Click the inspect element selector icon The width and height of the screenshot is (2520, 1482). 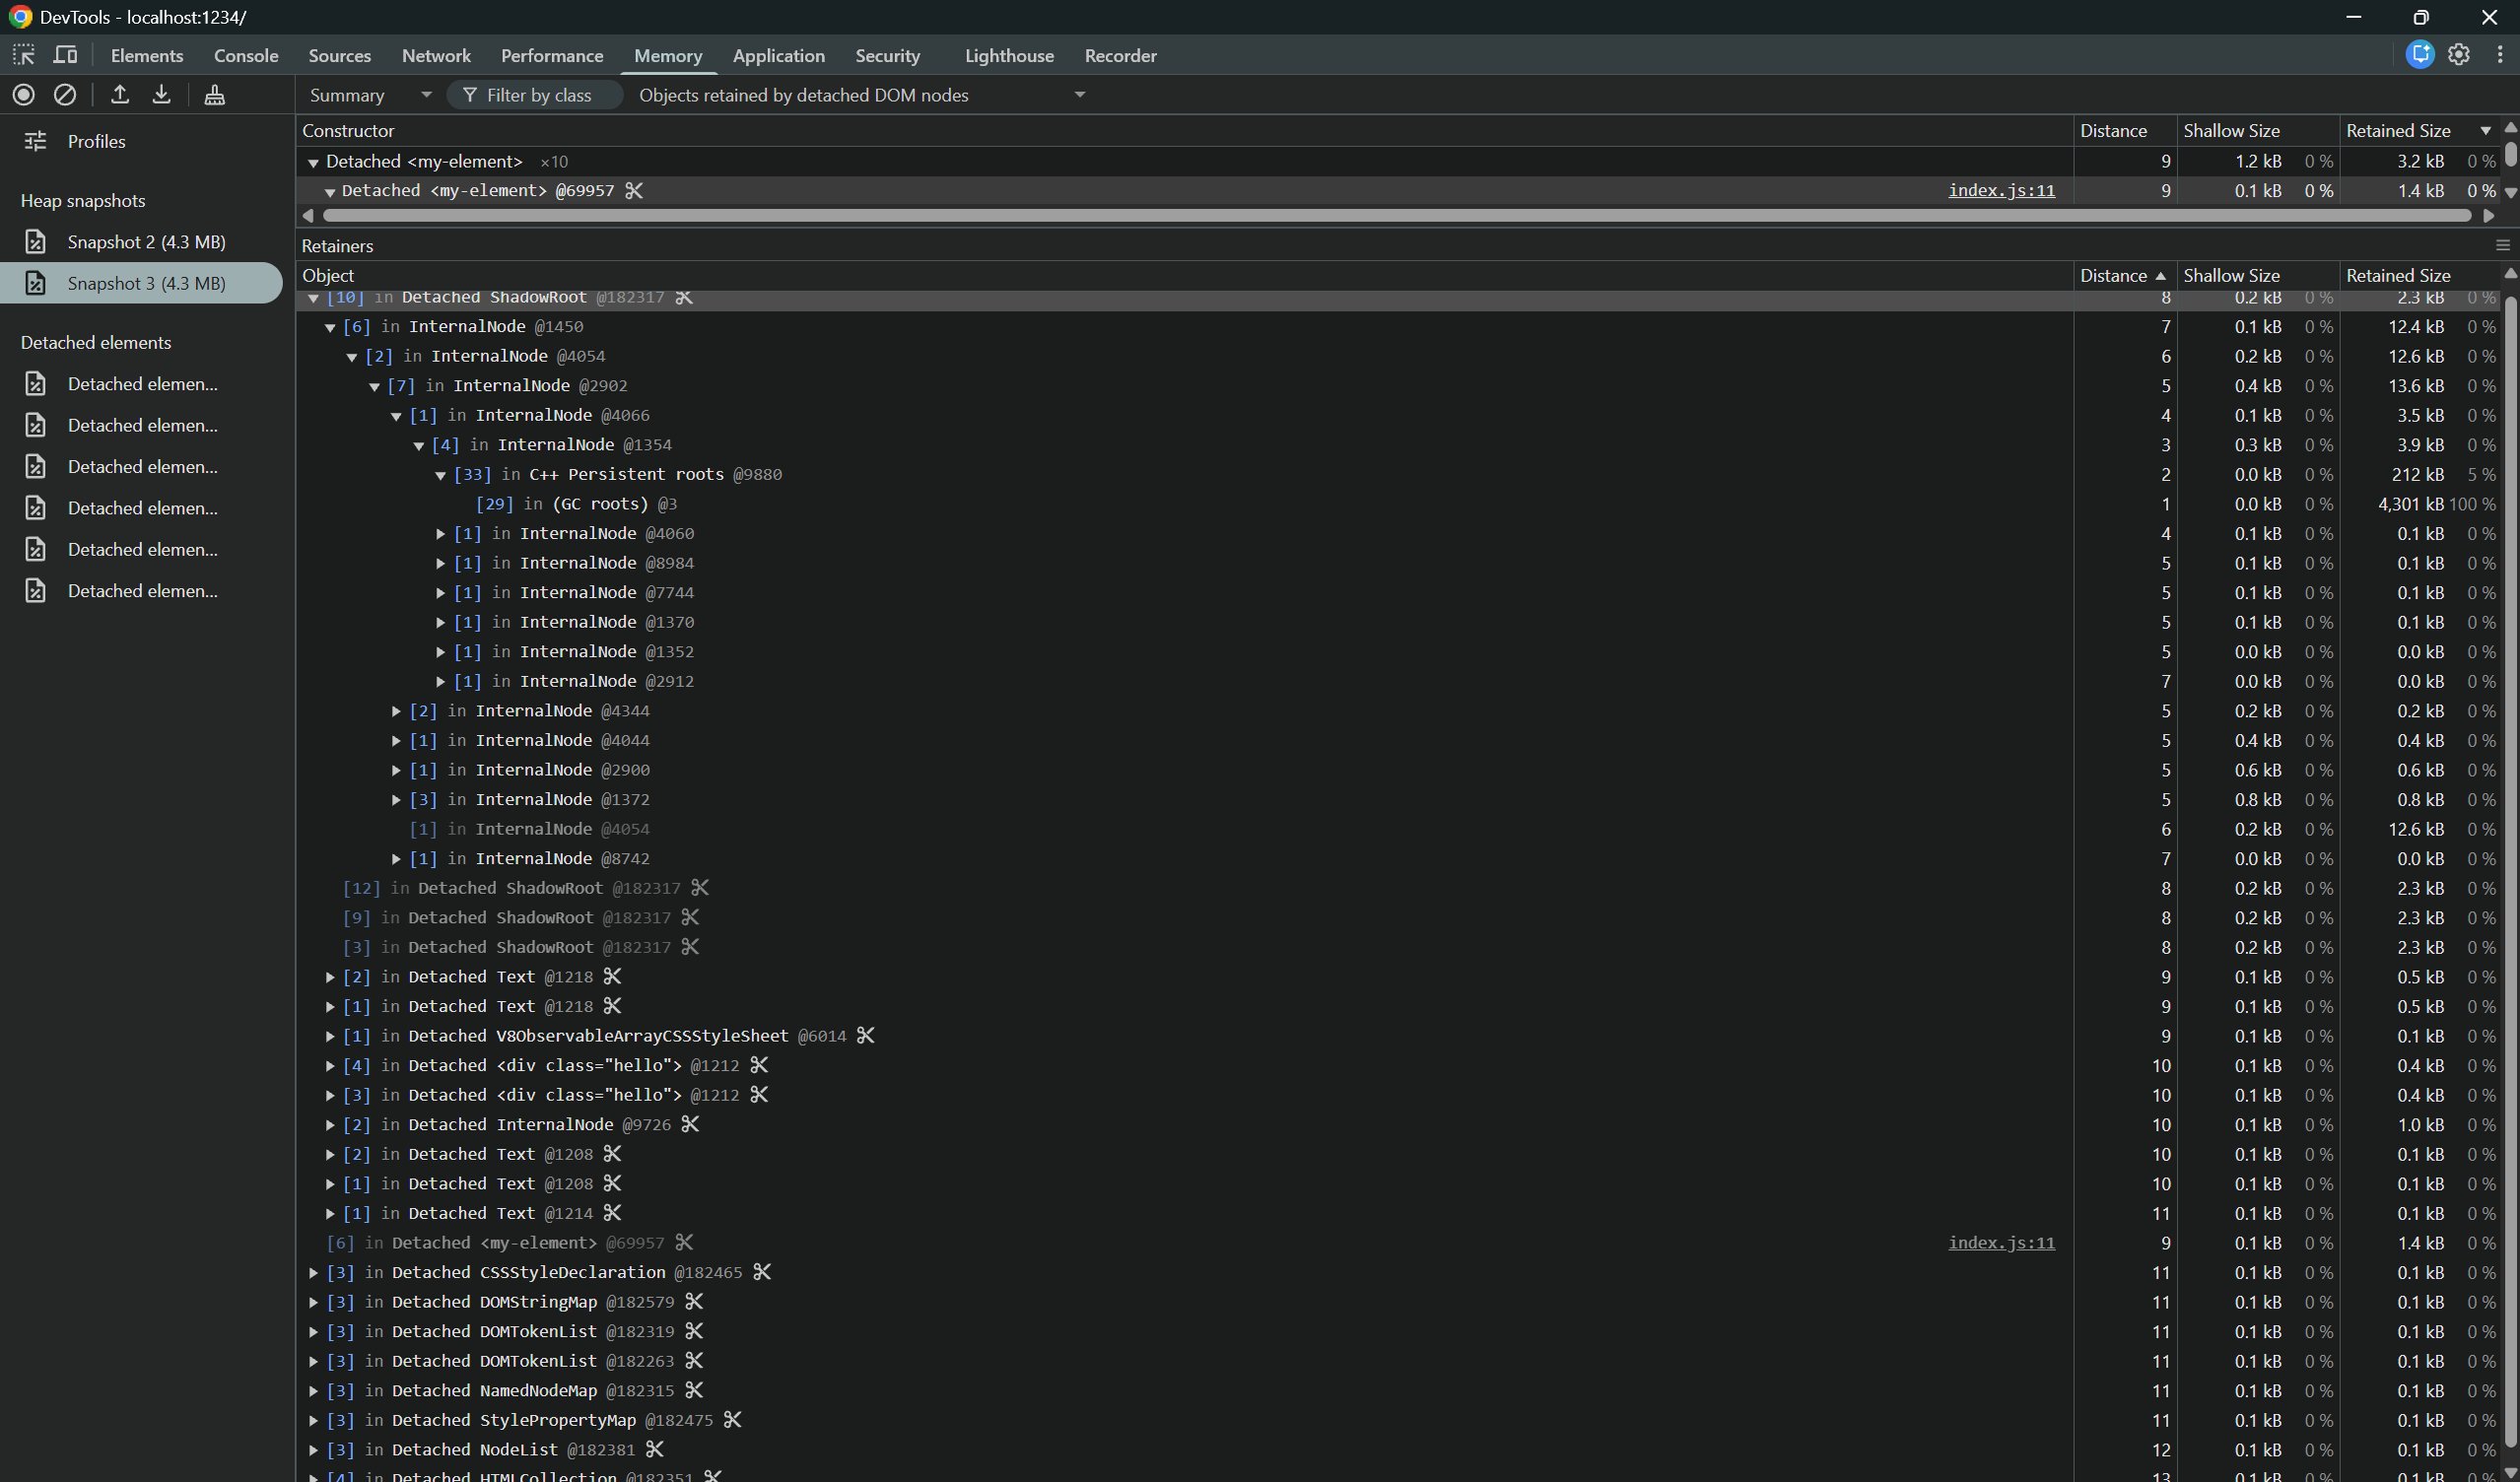[24, 55]
